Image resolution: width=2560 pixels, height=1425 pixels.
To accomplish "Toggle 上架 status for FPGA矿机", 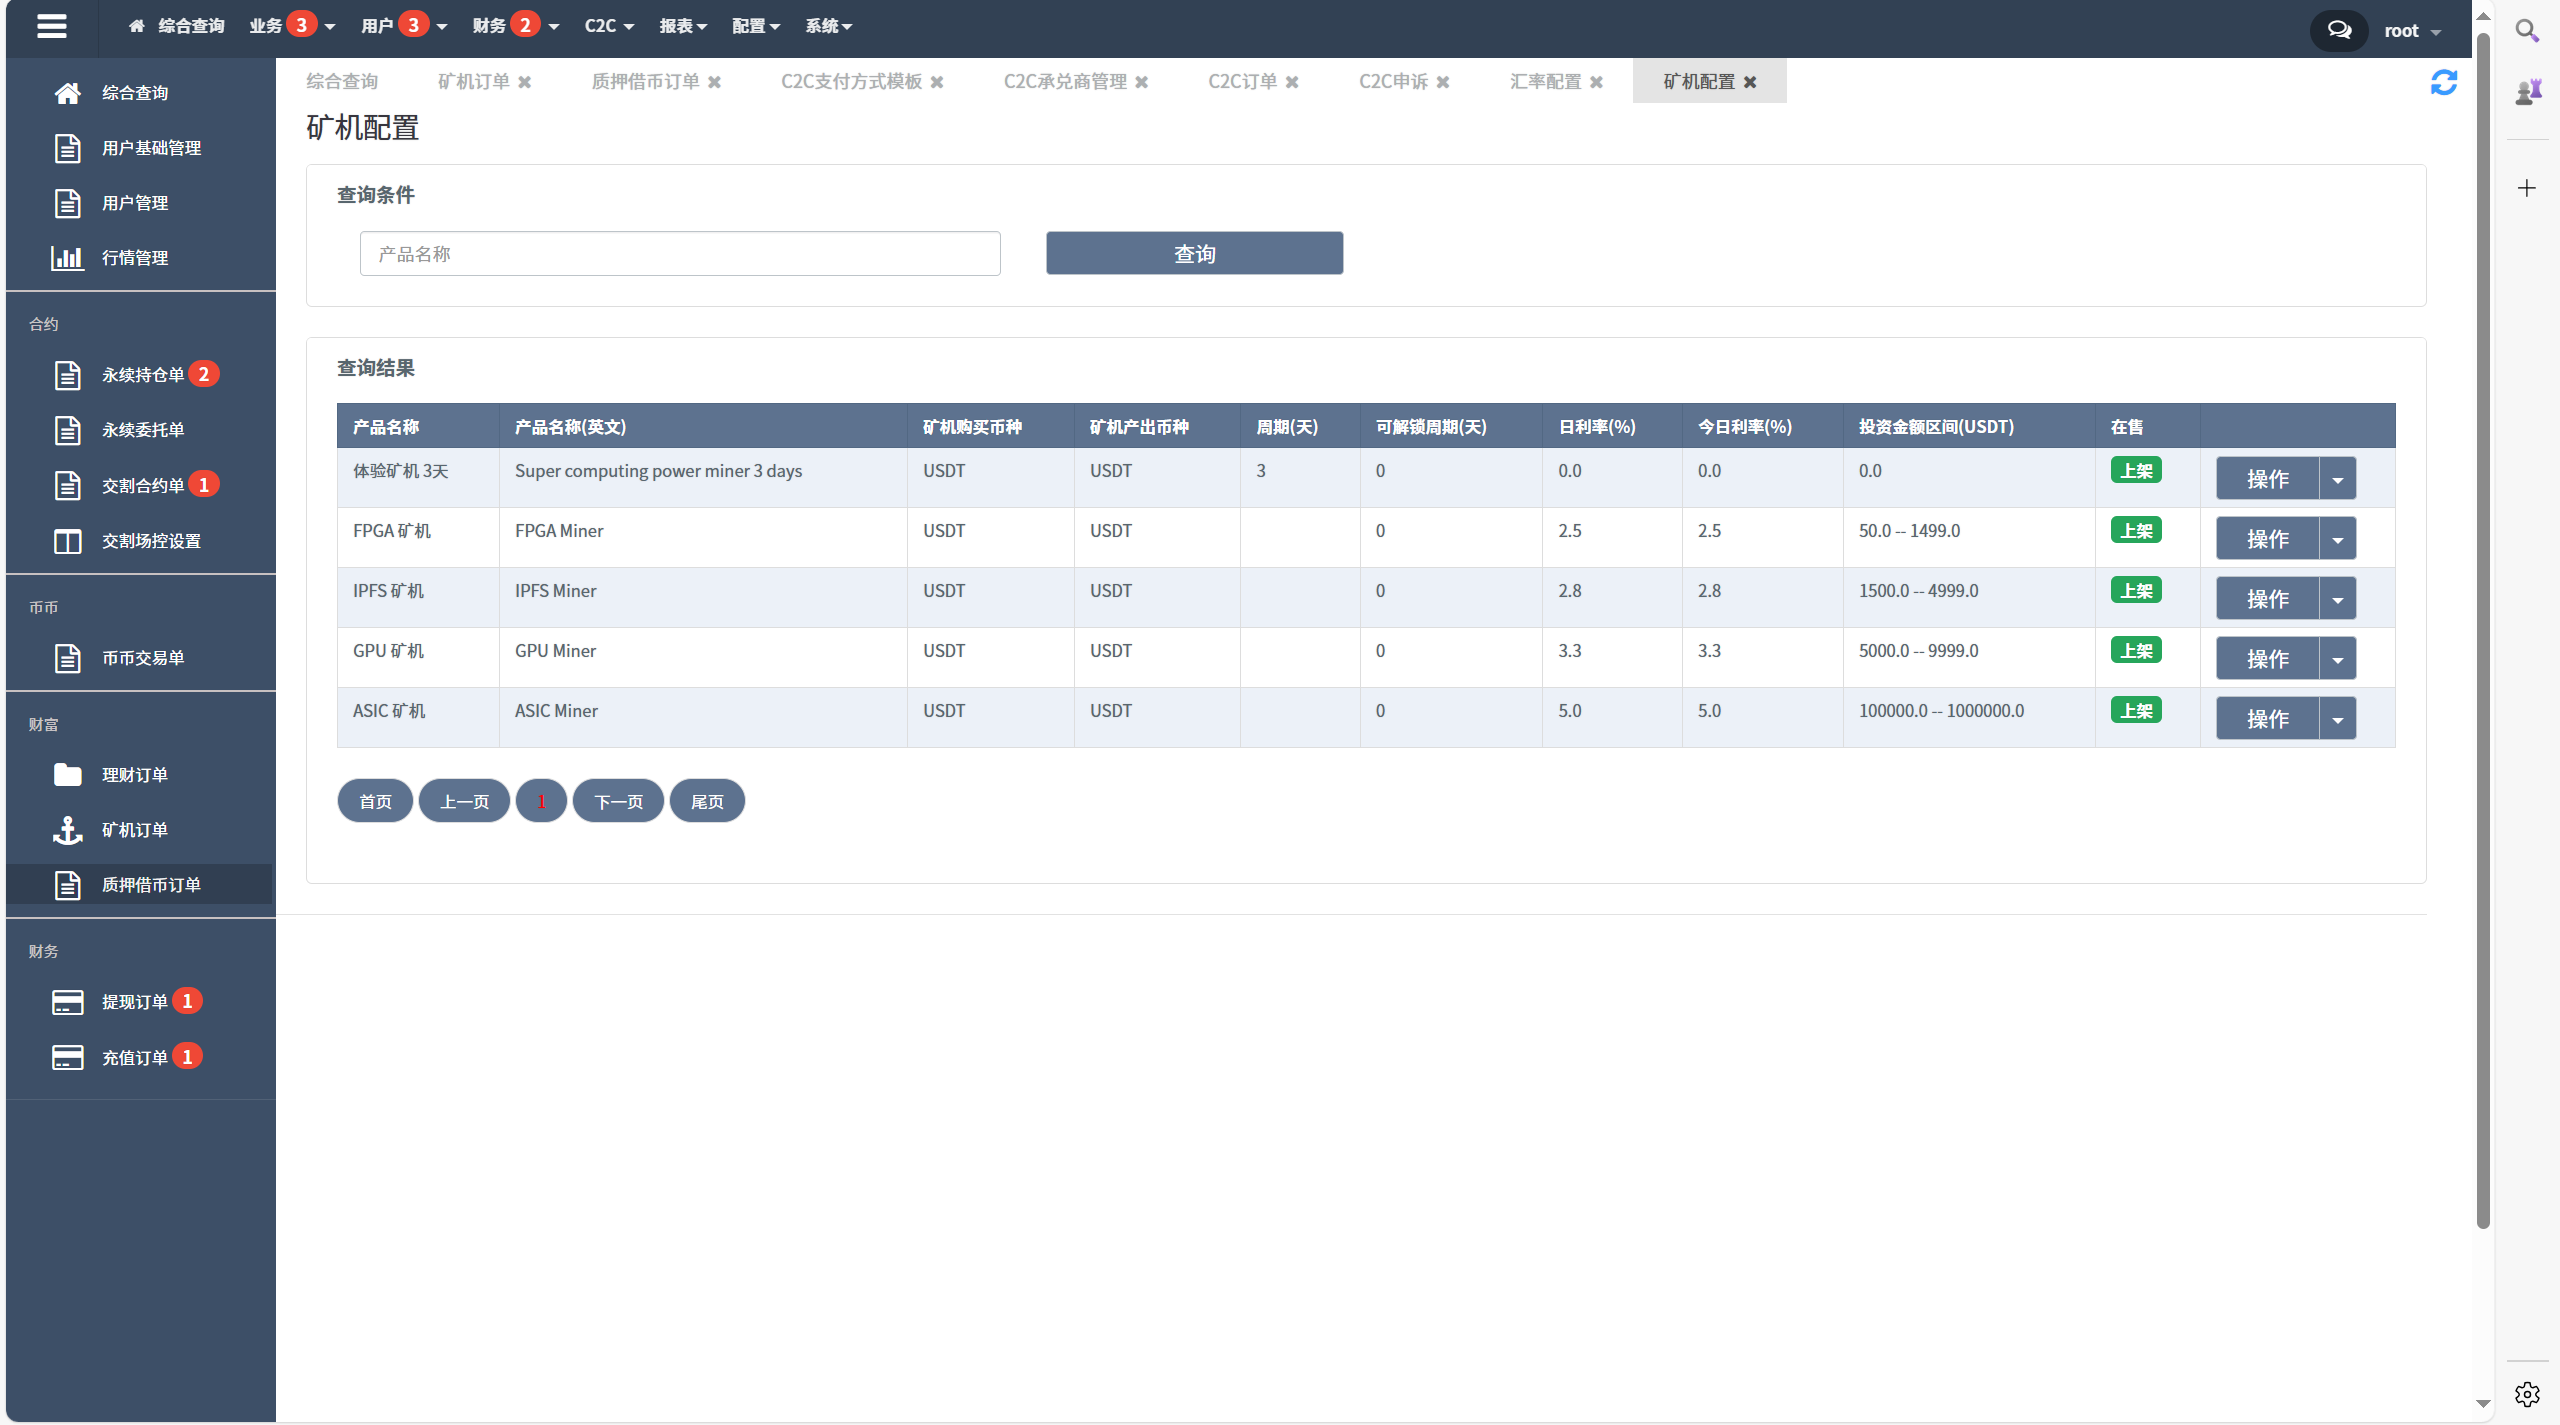I will coord(2137,530).
